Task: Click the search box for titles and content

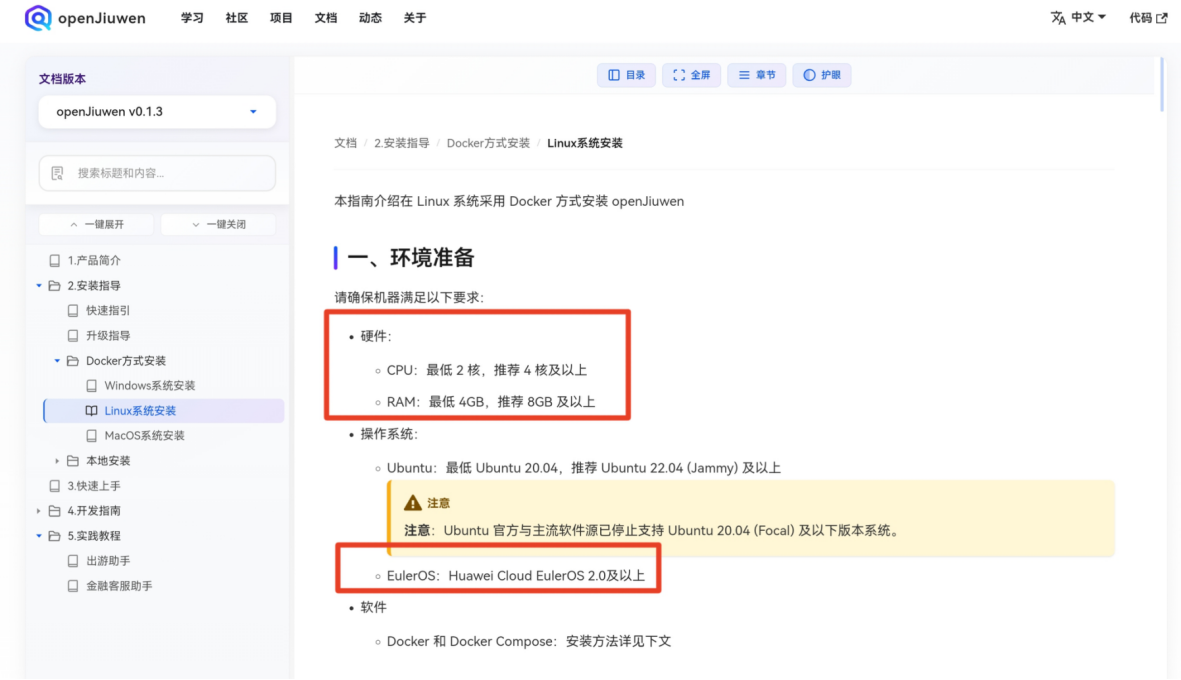Action: pos(157,173)
